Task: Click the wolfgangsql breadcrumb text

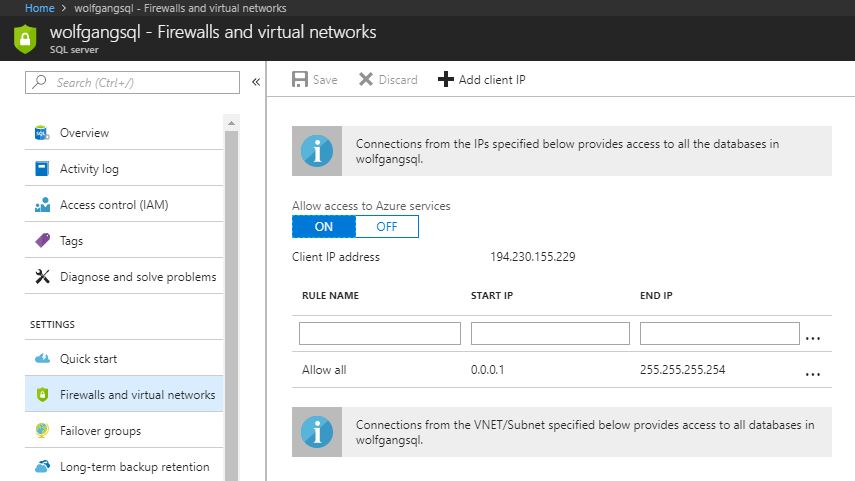Action: coord(180,8)
